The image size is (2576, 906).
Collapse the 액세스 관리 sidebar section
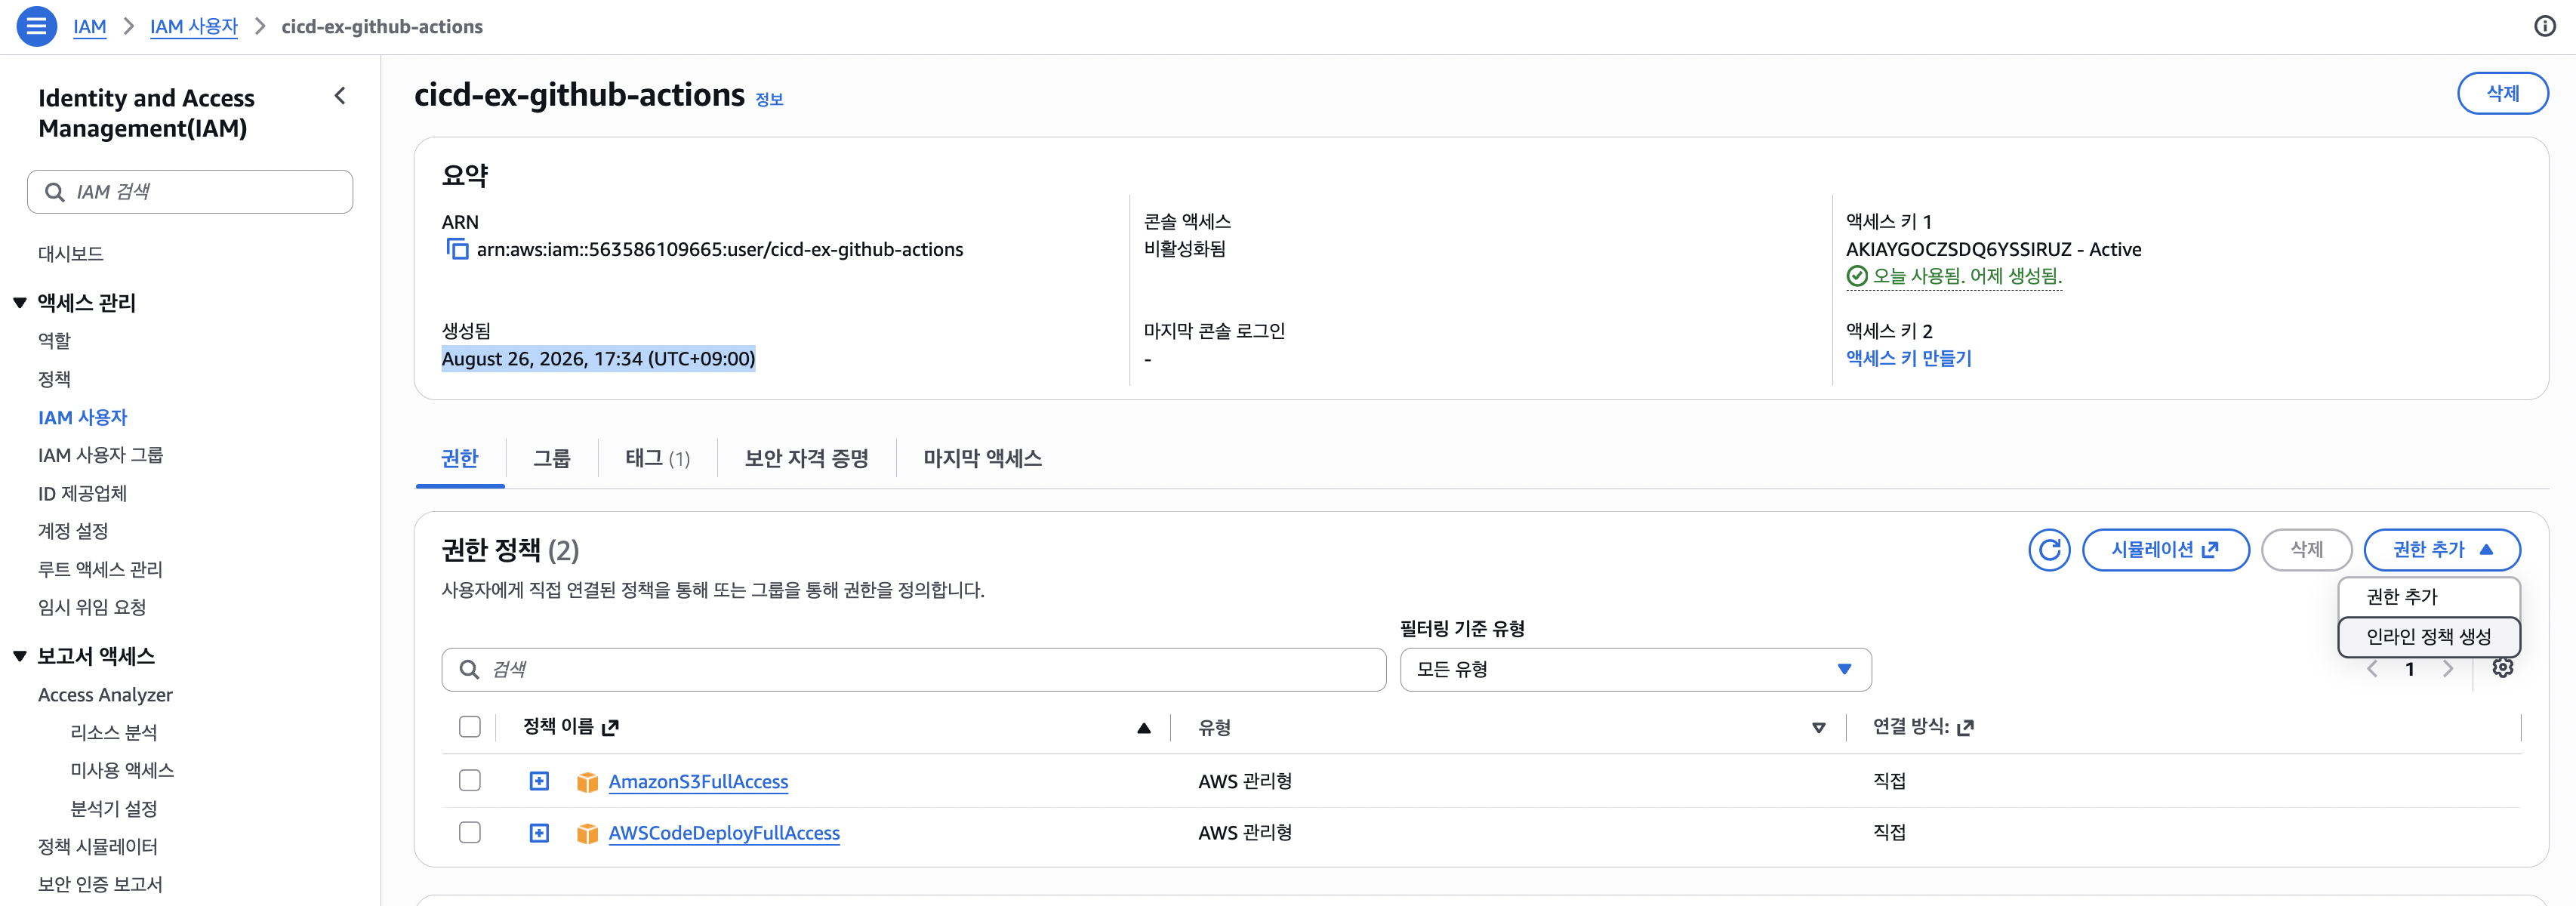click(x=20, y=302)
